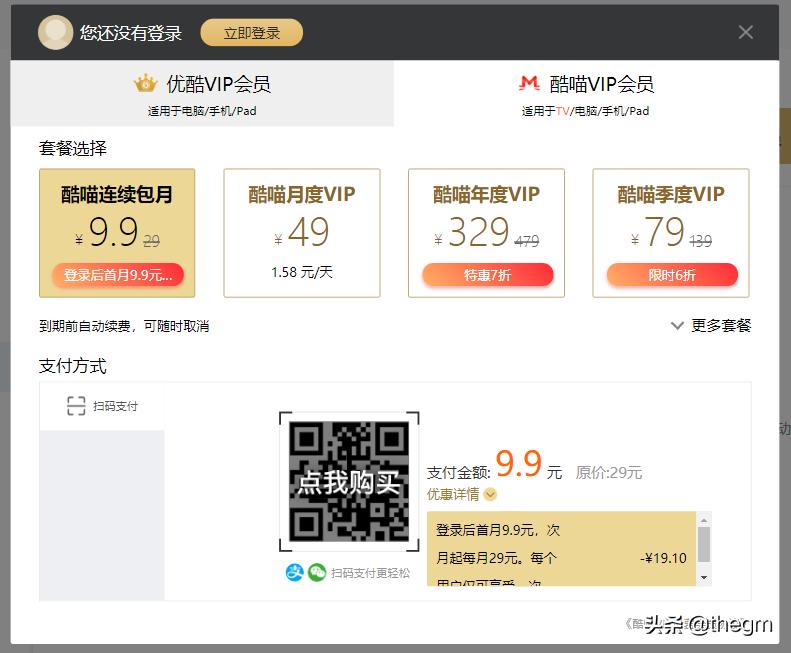Click the 您还没有登录 status text
Screen dimensions: 791x653
tap(131, 33)
